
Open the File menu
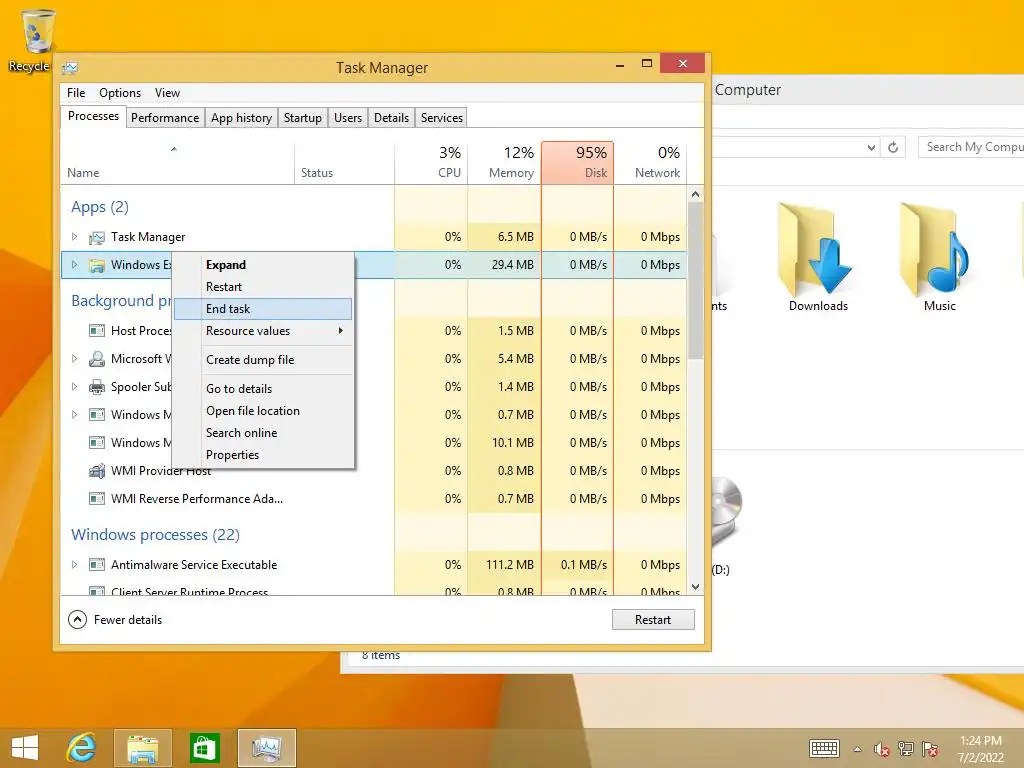(76, 93)
